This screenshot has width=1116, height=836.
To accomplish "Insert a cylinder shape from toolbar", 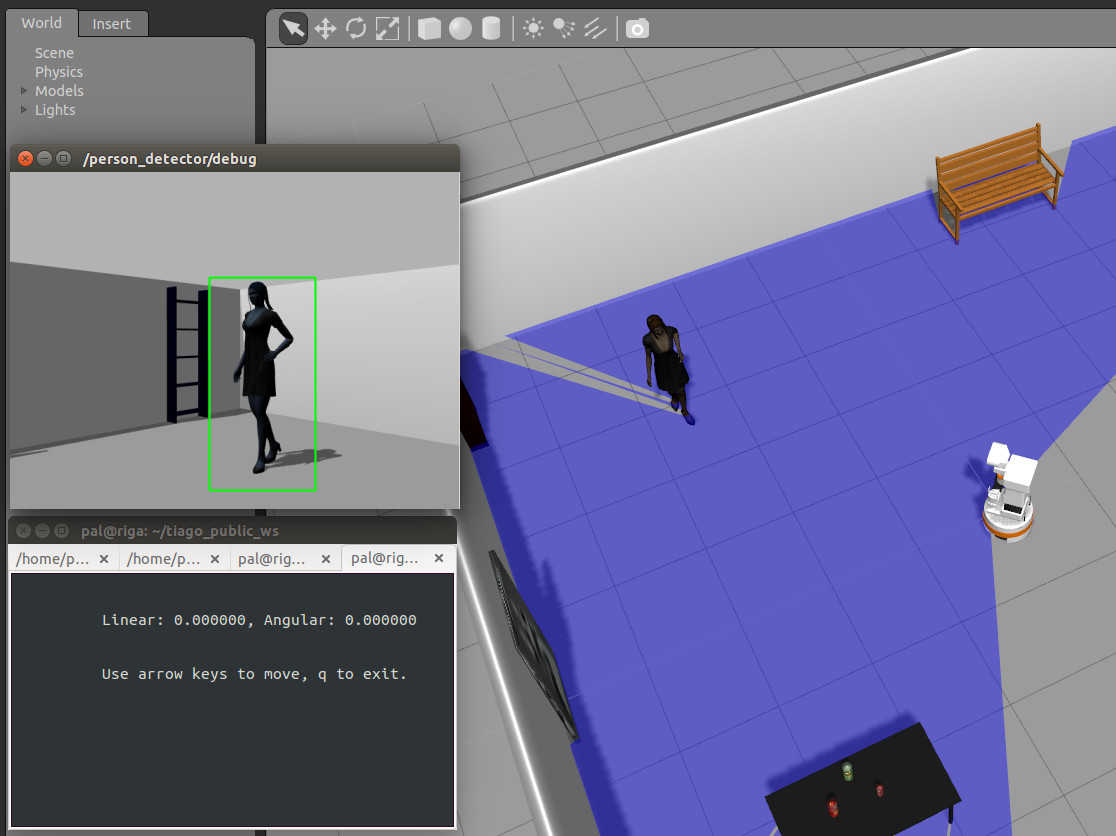I will [x=491, y=28].
